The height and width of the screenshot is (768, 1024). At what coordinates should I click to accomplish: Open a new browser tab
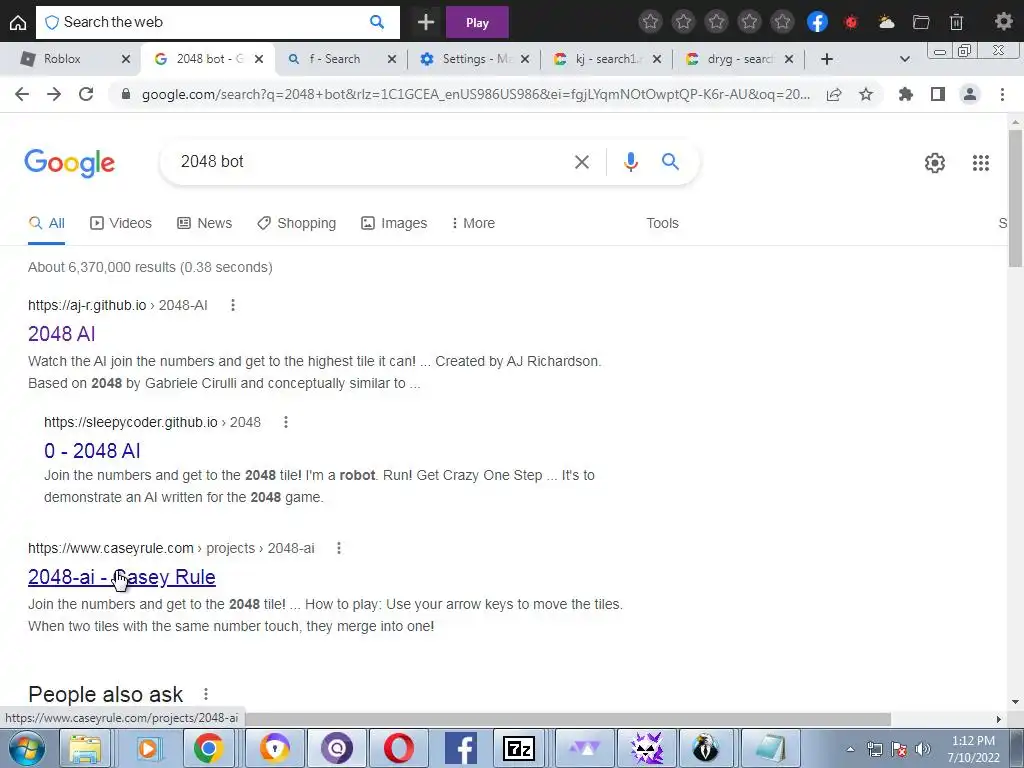[x=827, y=59]
